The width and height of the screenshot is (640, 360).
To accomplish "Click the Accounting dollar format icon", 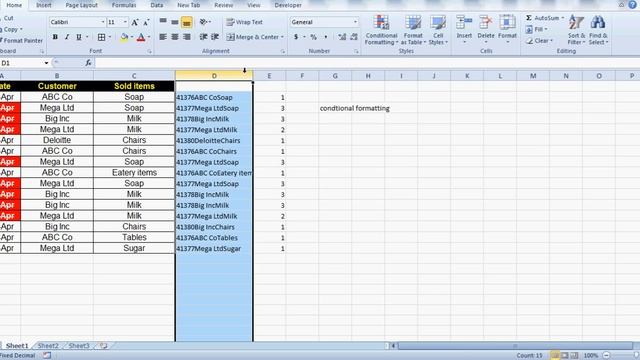I will [x=296, y=37].
